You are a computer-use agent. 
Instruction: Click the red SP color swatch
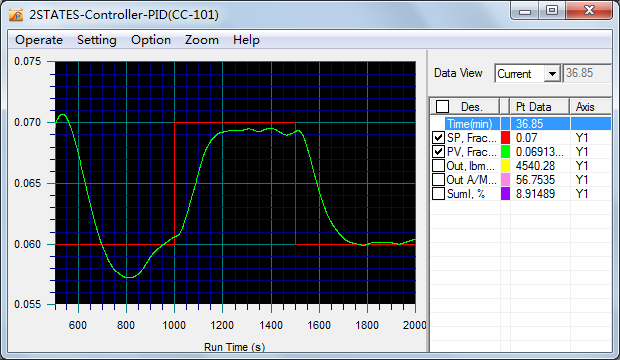(x=505, y=138)
